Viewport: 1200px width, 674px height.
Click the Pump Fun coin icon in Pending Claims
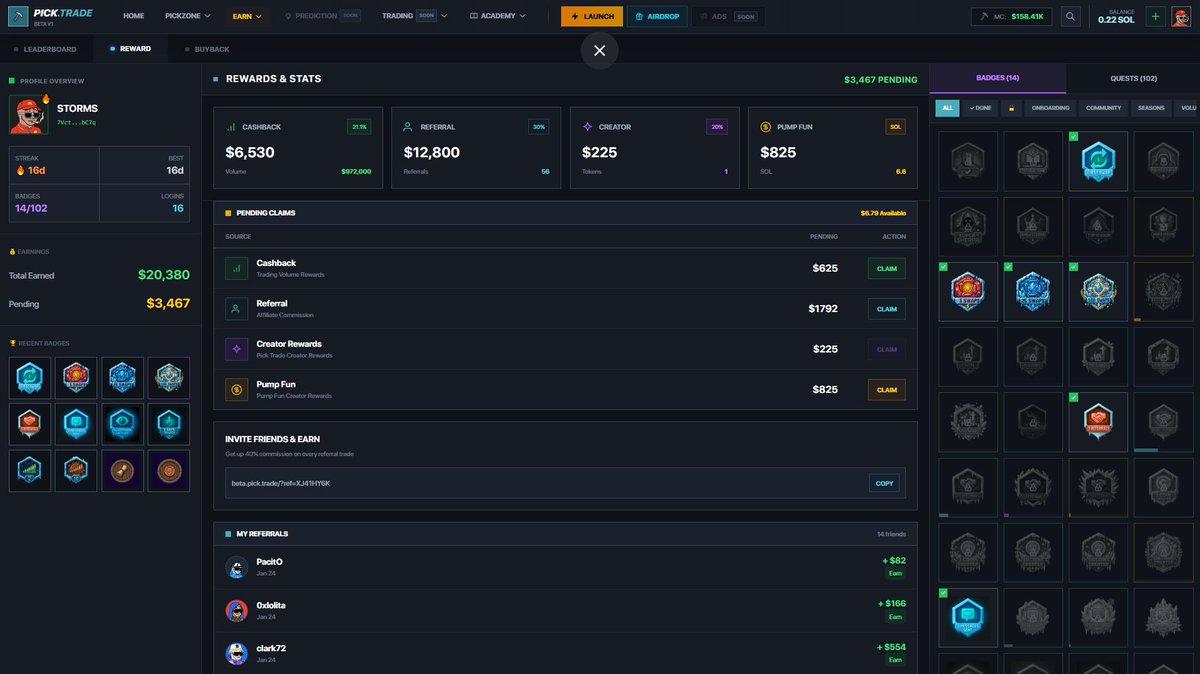236,390
